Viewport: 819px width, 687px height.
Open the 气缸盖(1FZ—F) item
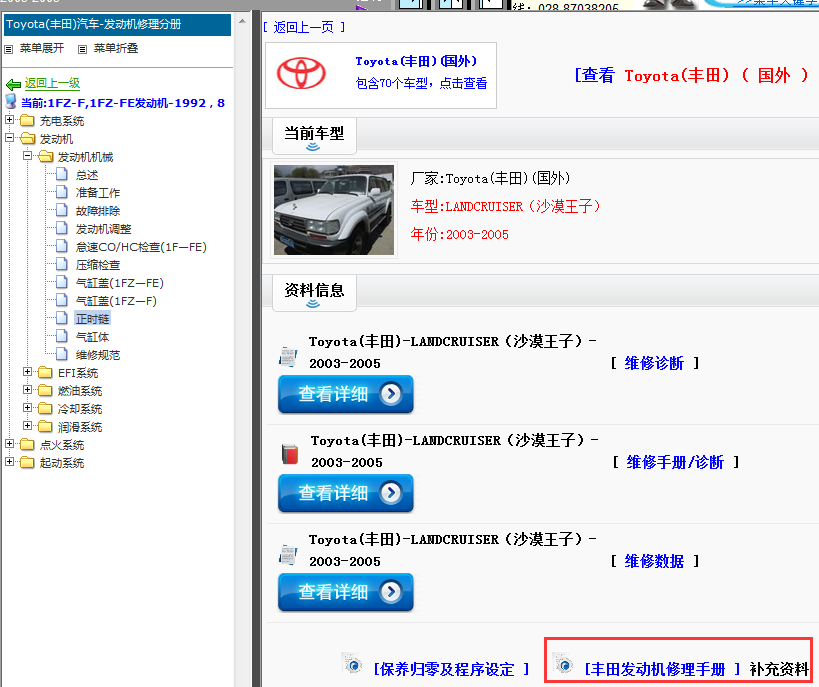[x=116, y=301]
